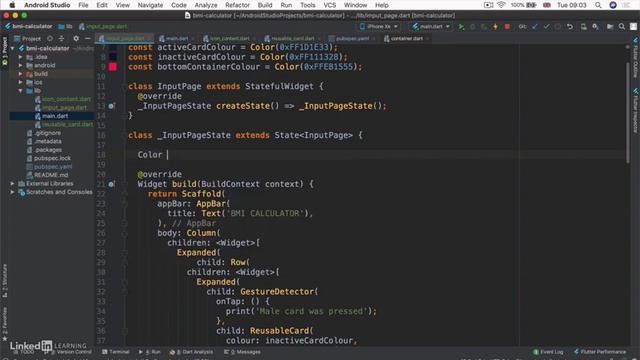
Task: Click the inactiveCardColour dark swatch on line 8
Action: coord(113,57)
